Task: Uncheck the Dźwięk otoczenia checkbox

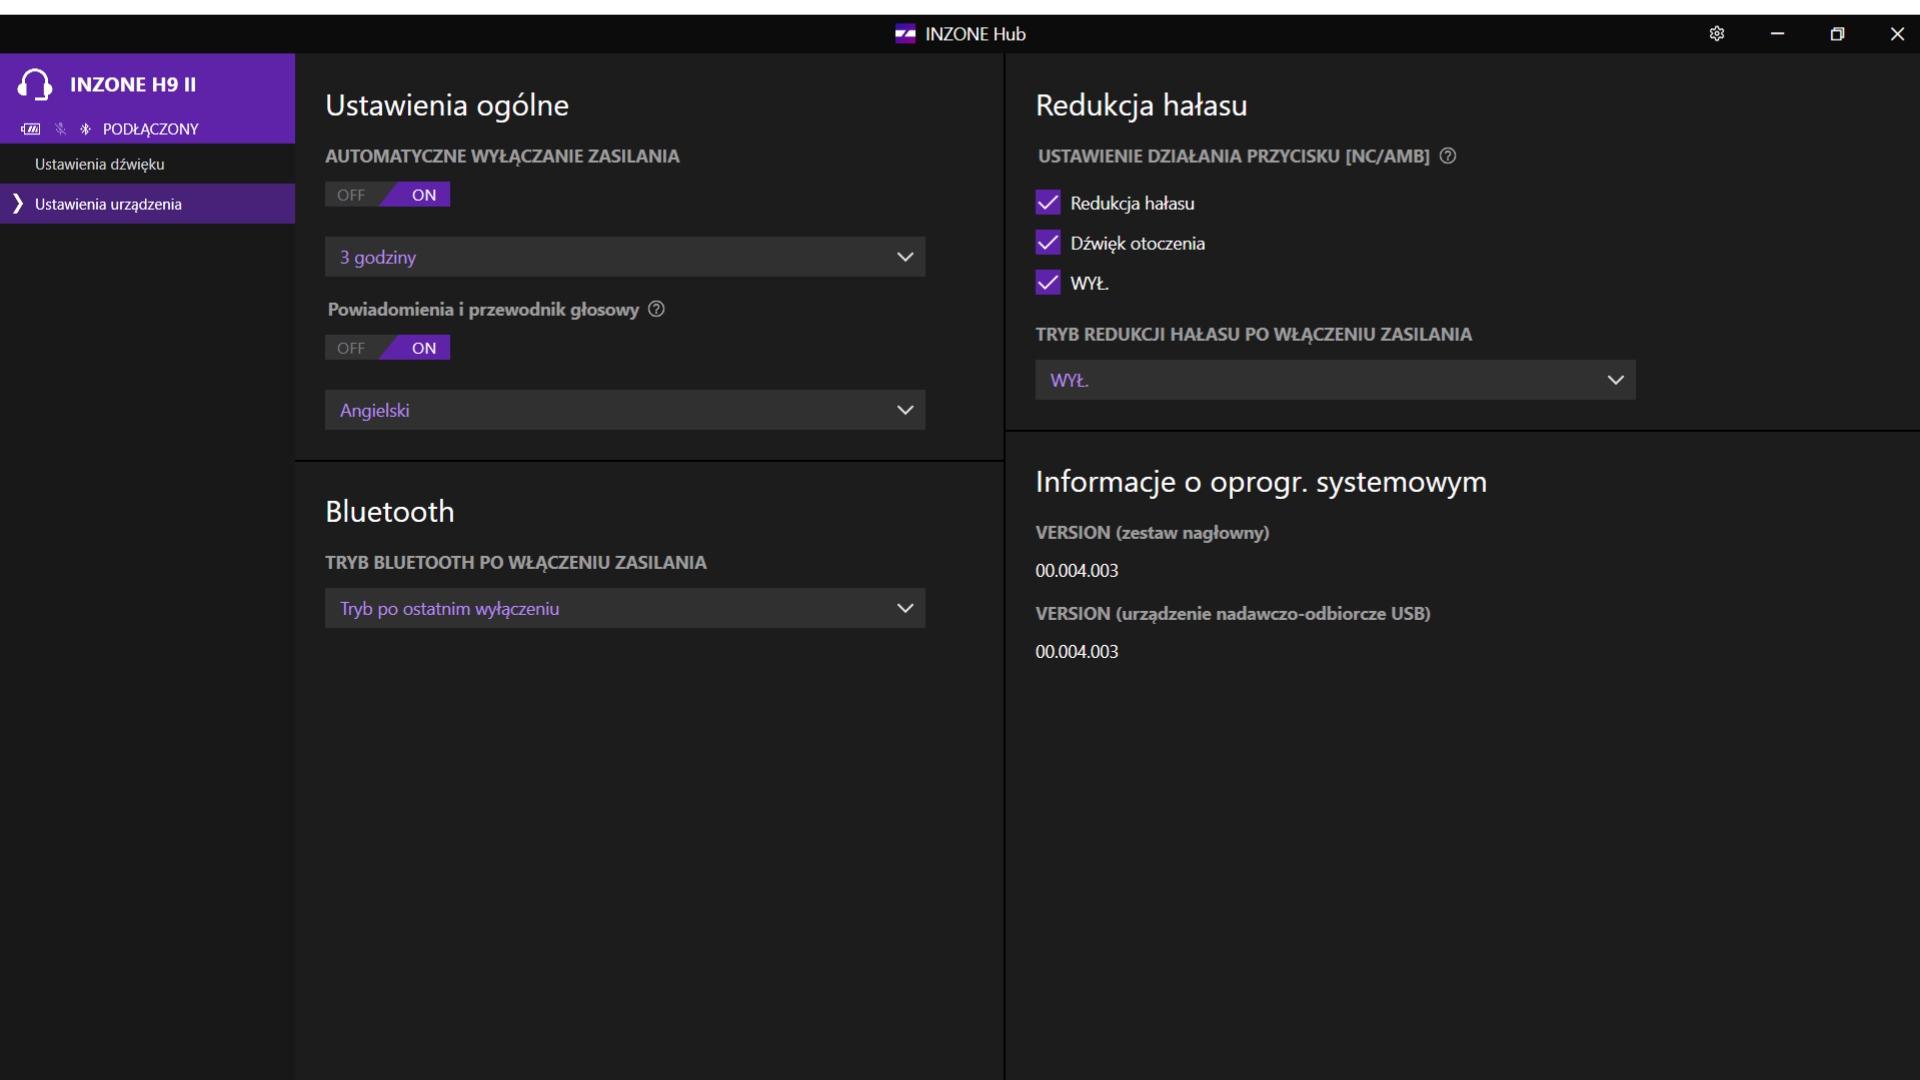Action: [1048, 243]
